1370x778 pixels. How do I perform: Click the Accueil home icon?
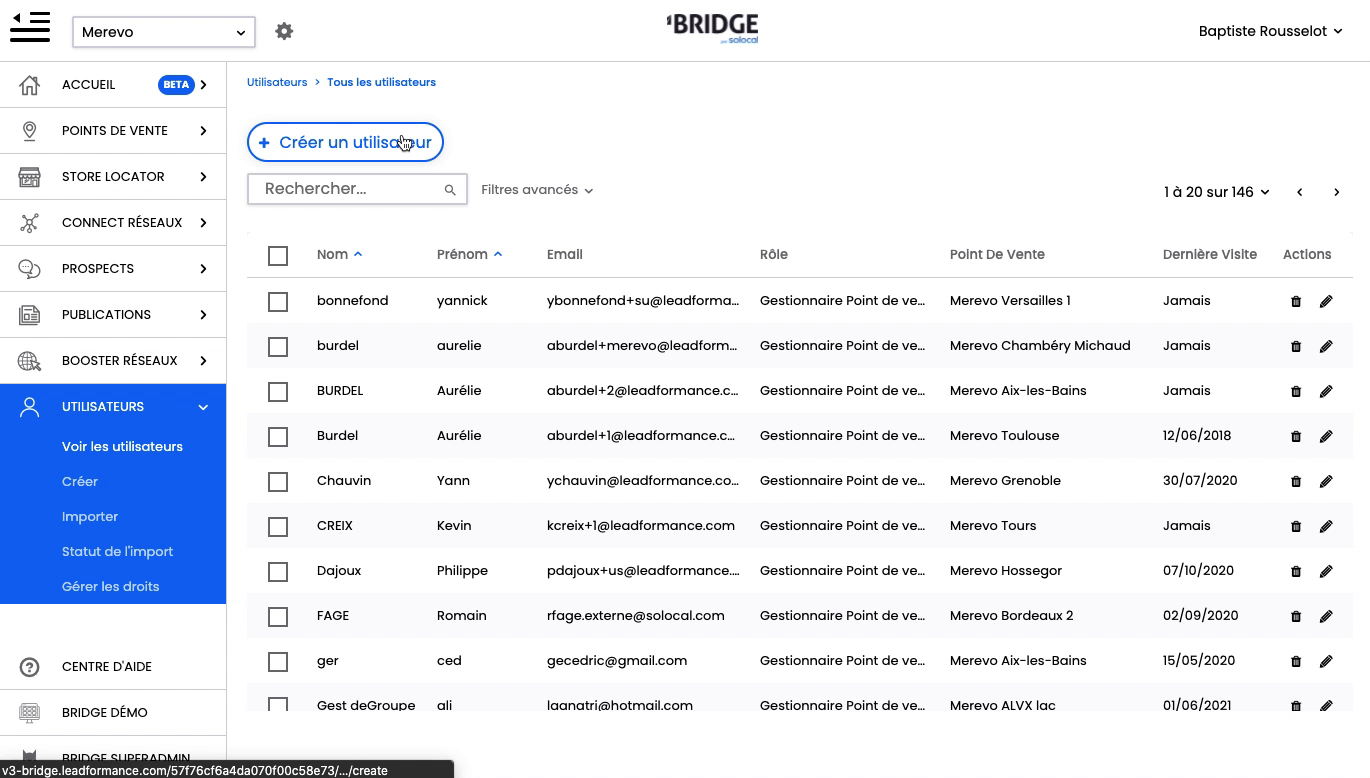(x=30, y=85)
